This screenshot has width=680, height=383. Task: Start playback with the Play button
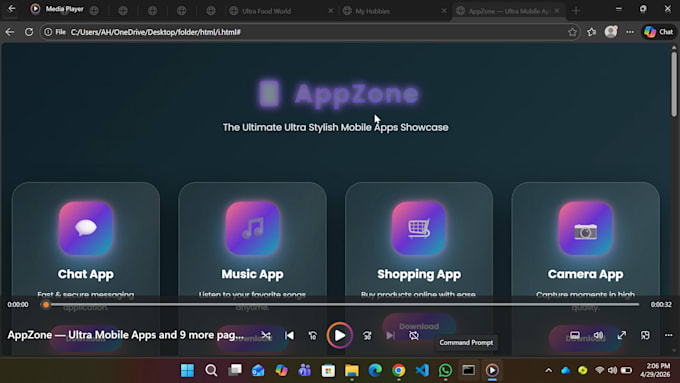click(x=340, y=335)
